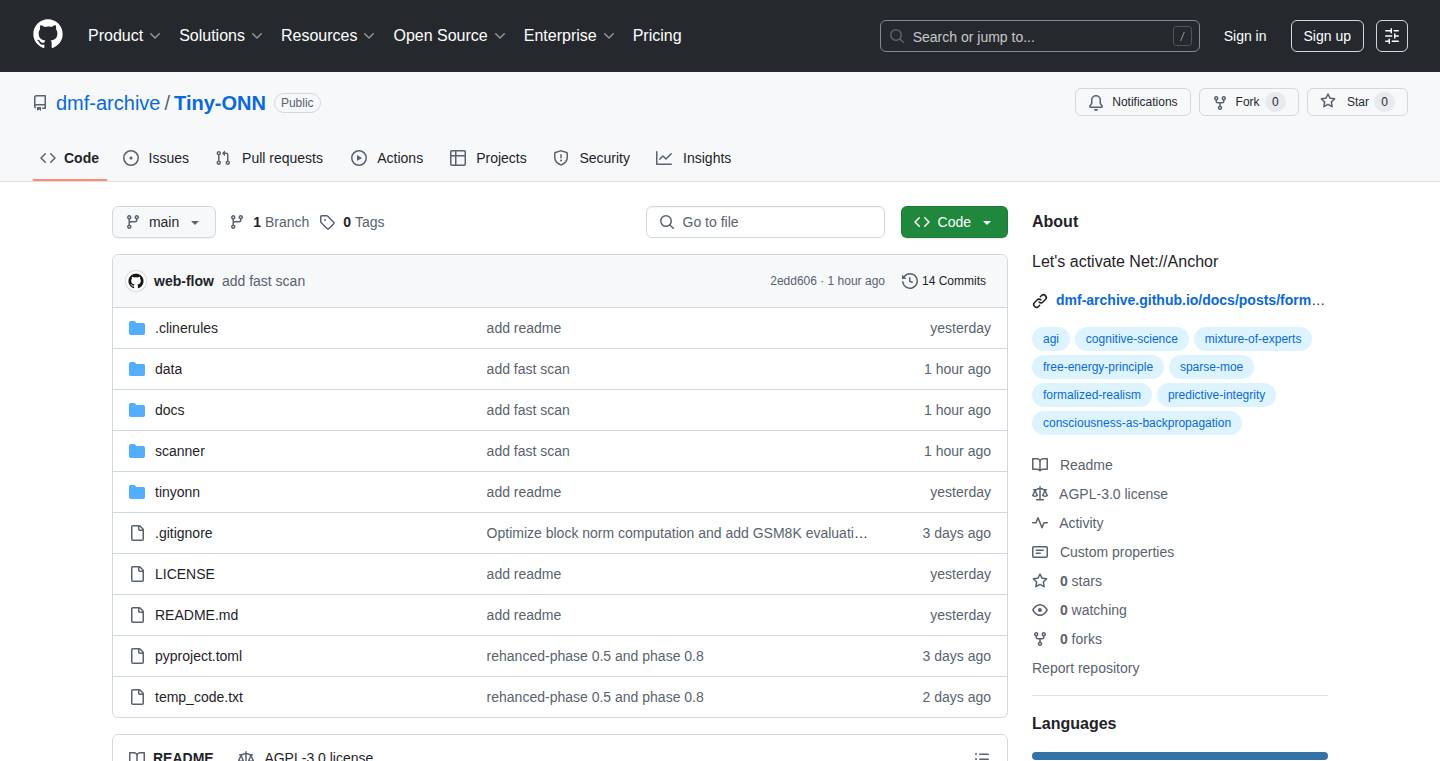Select the Activity pulse icon
This screenshot has width=1440, height=761.
[1040, 523]
